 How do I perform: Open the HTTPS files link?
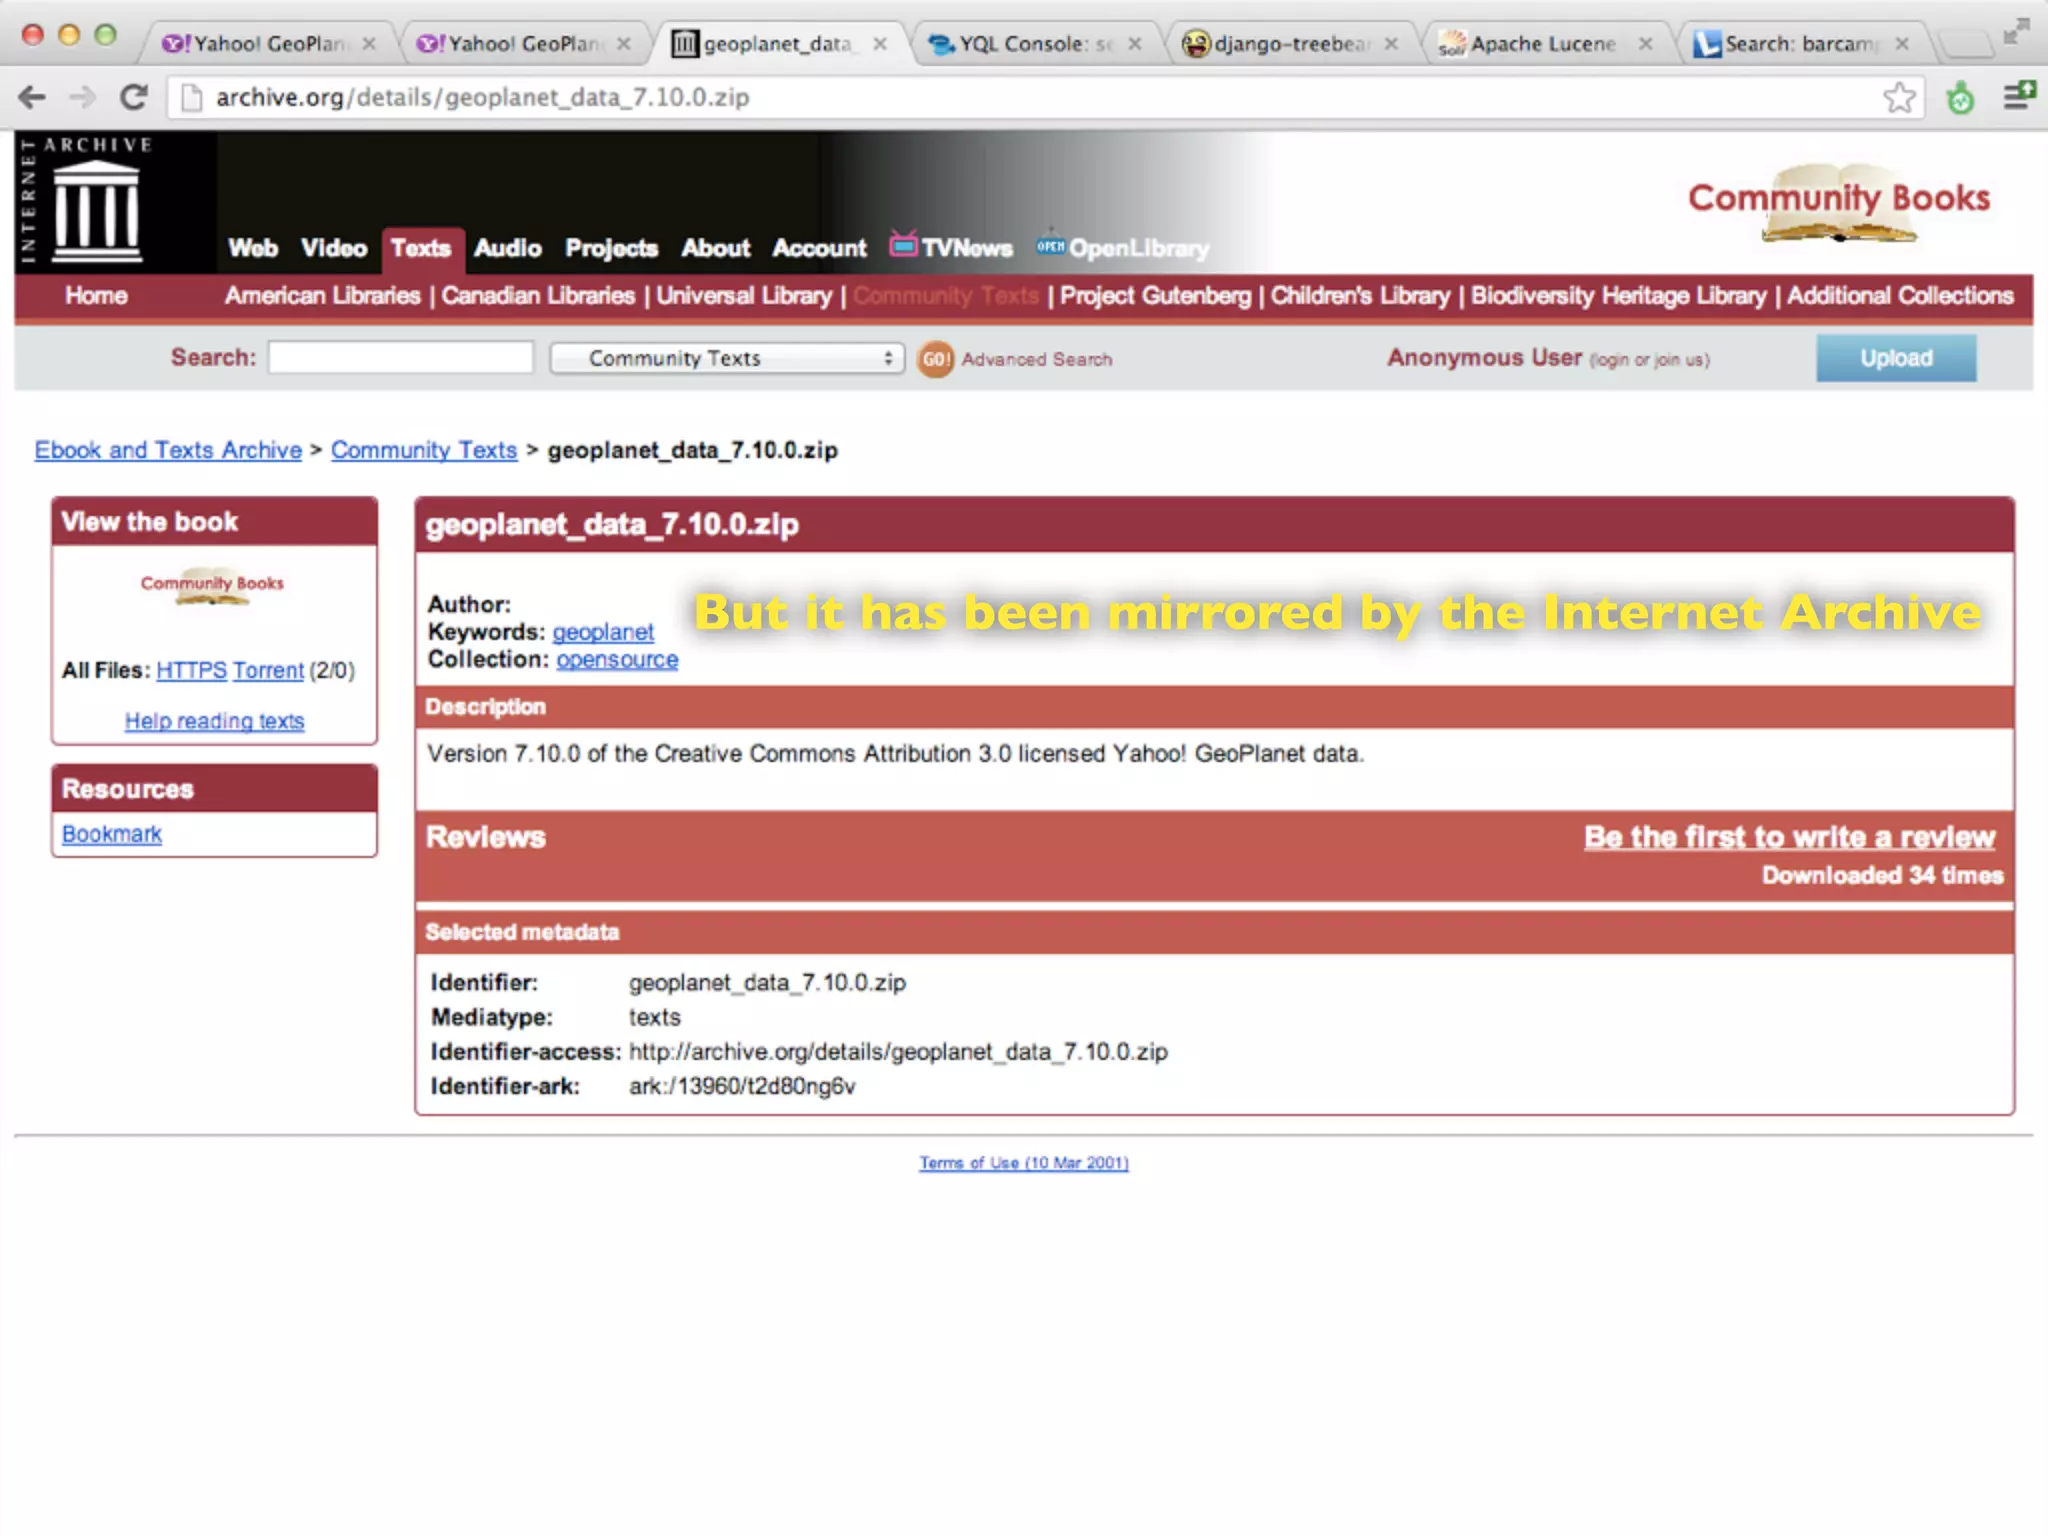191,670
